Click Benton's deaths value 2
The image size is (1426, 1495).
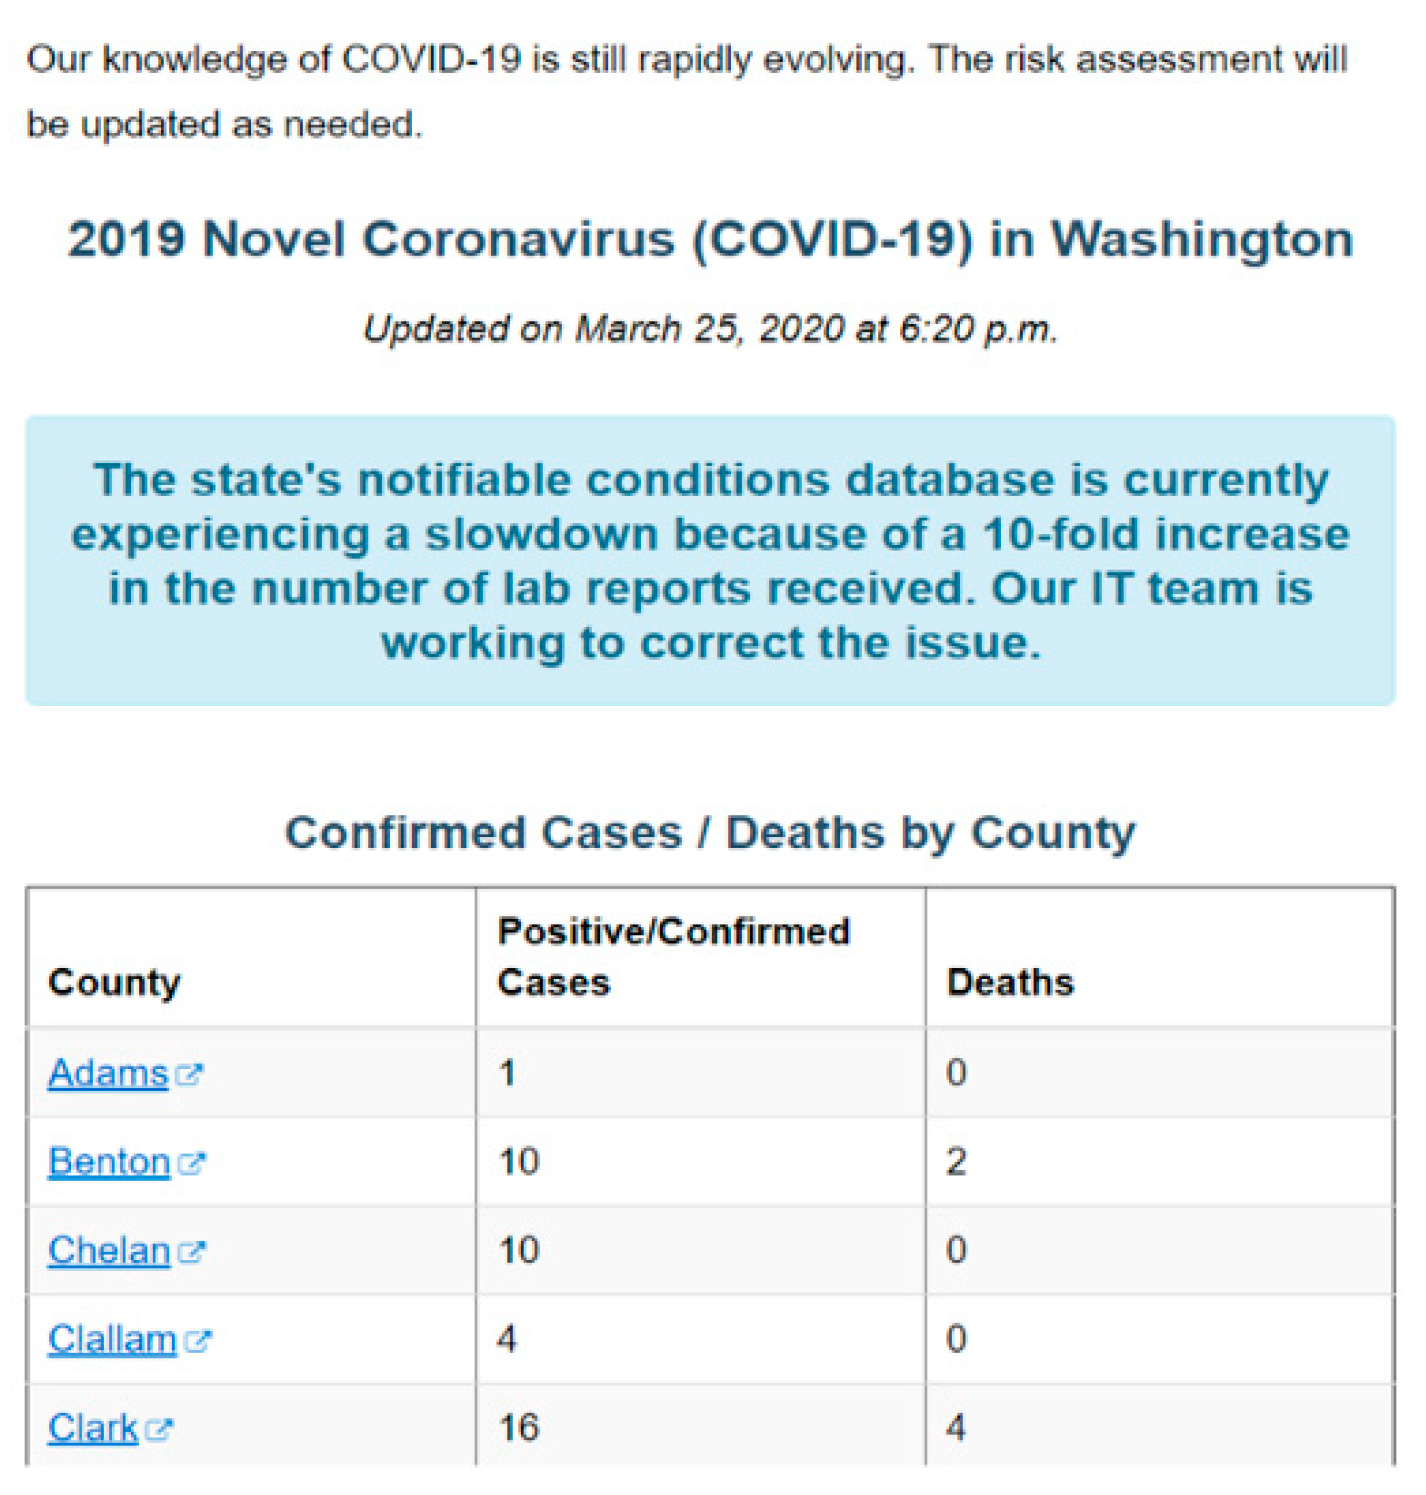(956, 1162)
